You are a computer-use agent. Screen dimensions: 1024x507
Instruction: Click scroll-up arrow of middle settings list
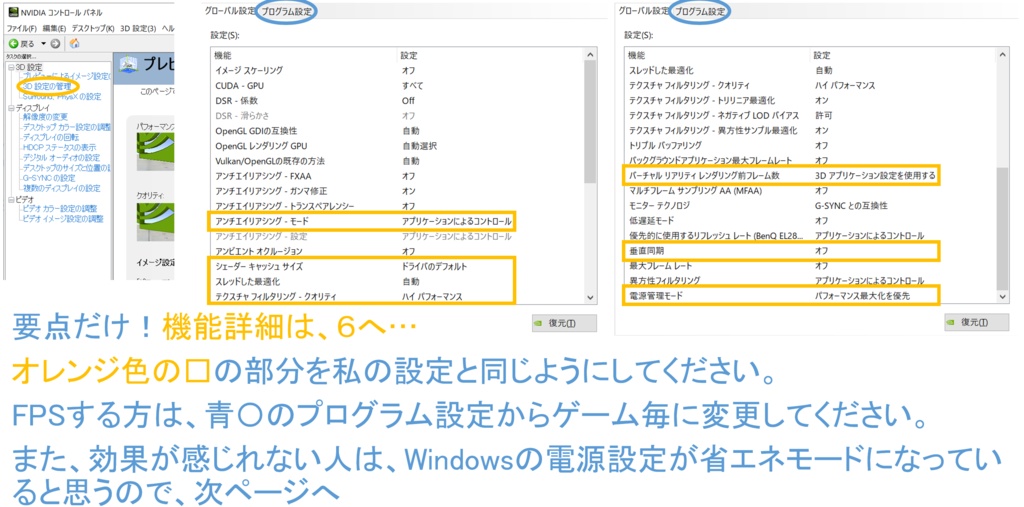[590, 55]
